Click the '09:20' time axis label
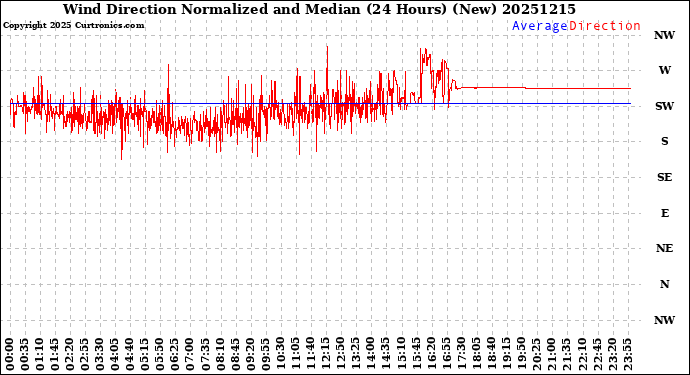Screen dimensions: 690x375 (x=250, y=355)
